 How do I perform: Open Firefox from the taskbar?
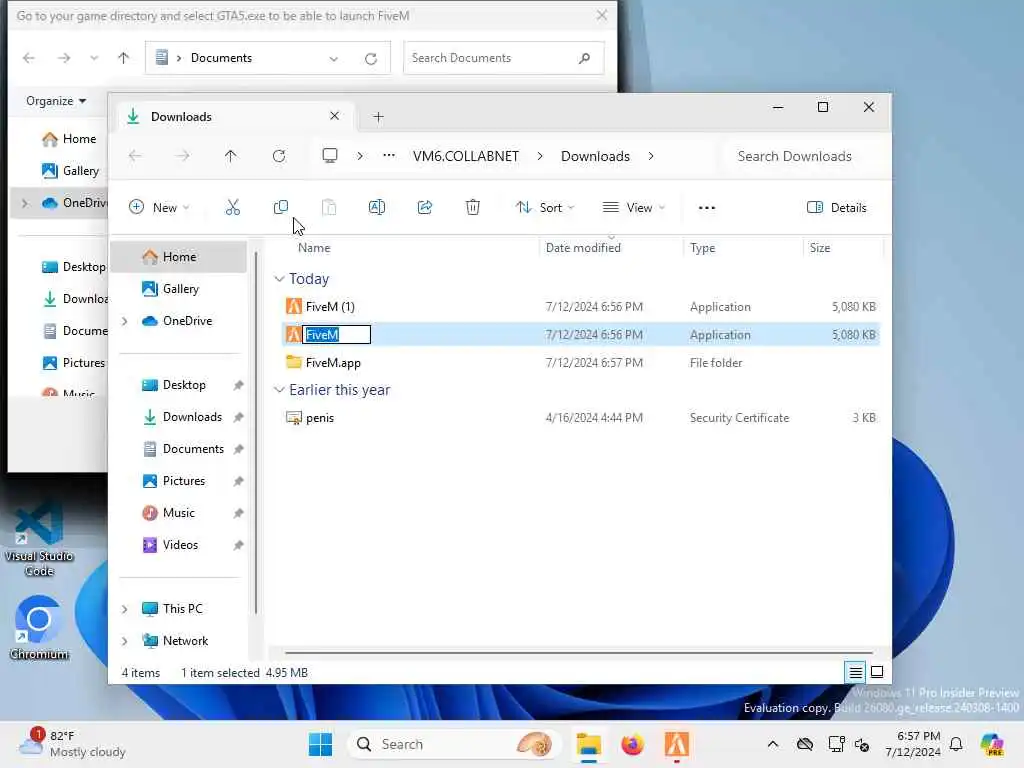pos(632,744)
